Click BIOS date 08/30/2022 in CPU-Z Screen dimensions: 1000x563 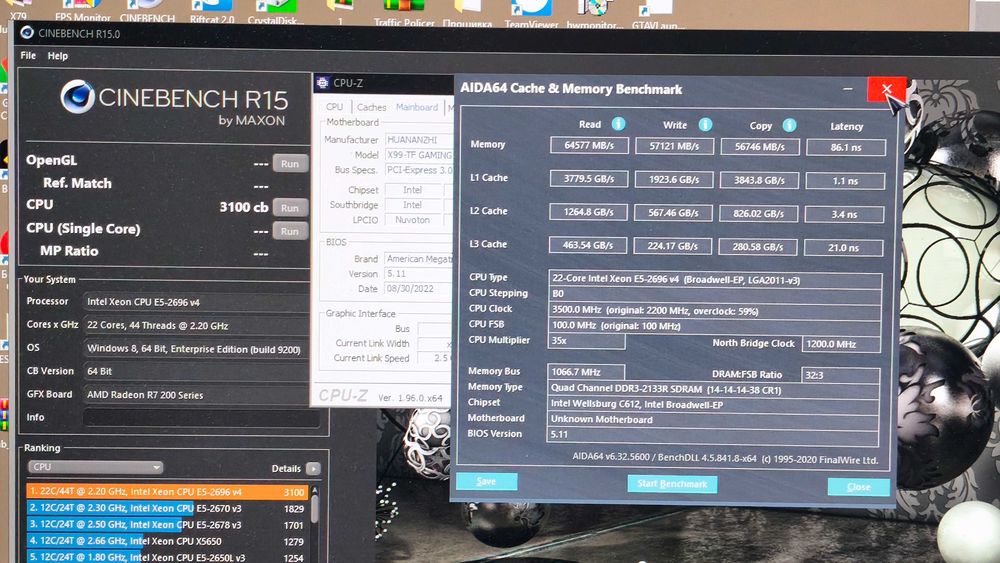click(418, 289)
